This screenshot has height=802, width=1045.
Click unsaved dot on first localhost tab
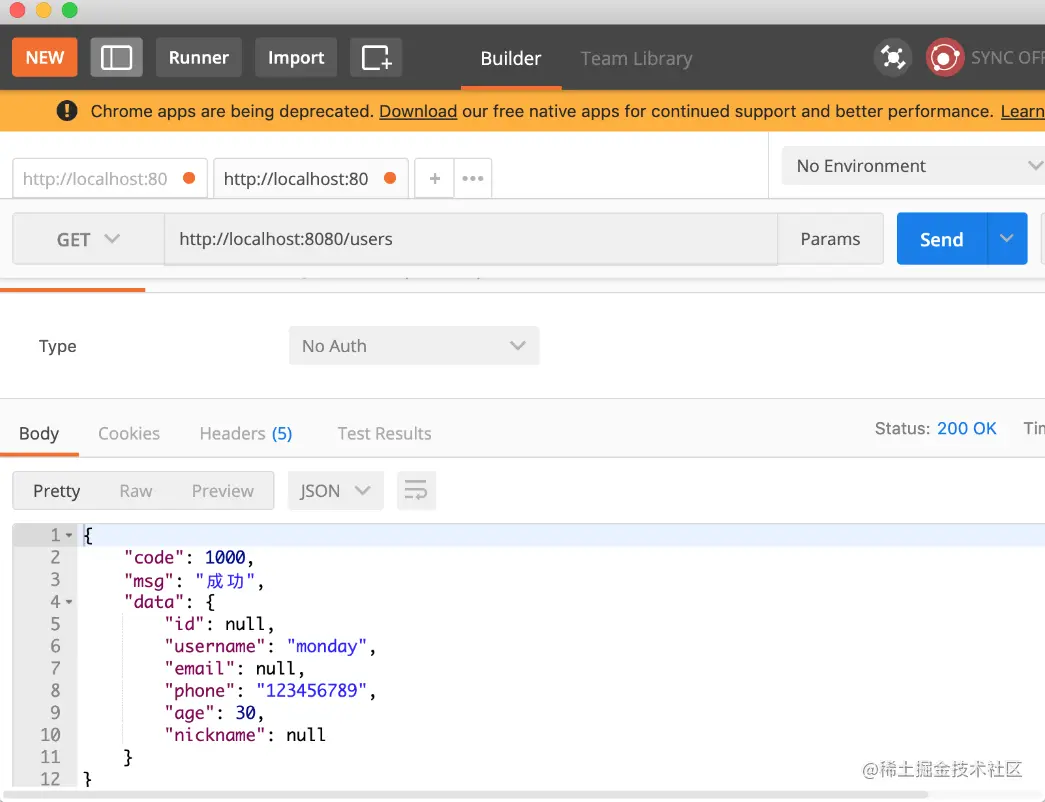click(x=189, y=178)
